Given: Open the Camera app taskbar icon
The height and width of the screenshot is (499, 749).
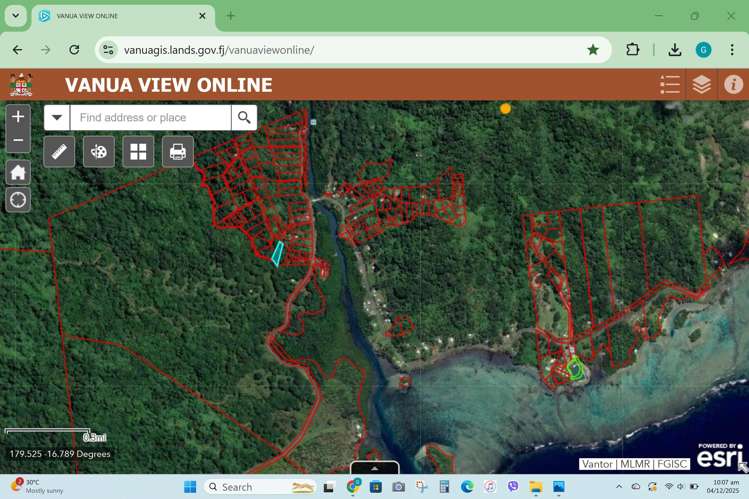Looking at the screenshot, I should 398,487.
